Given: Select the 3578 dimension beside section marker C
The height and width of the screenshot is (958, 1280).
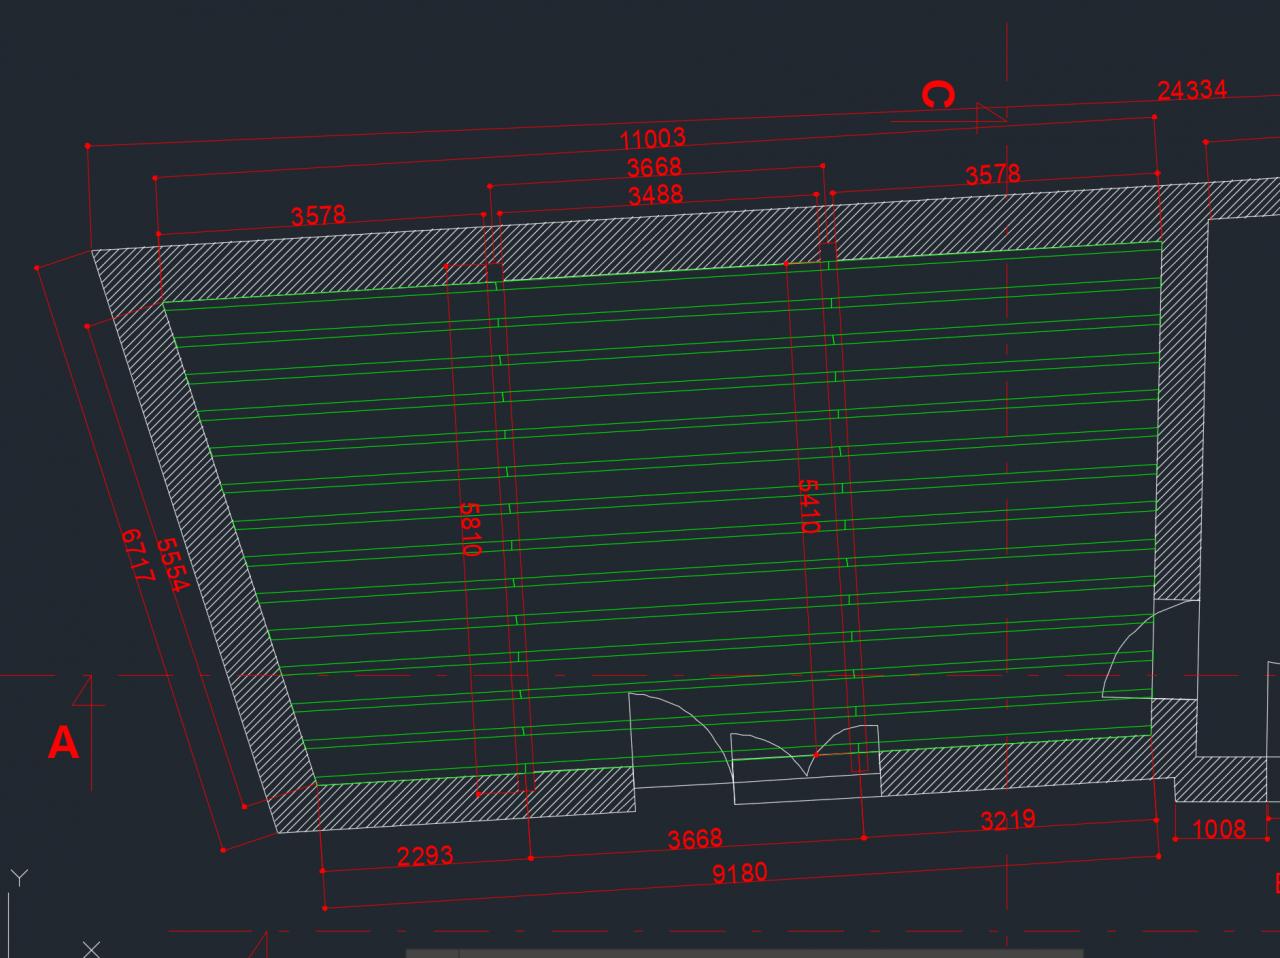Looking at the screenshot, I should (x=993, y=175).
